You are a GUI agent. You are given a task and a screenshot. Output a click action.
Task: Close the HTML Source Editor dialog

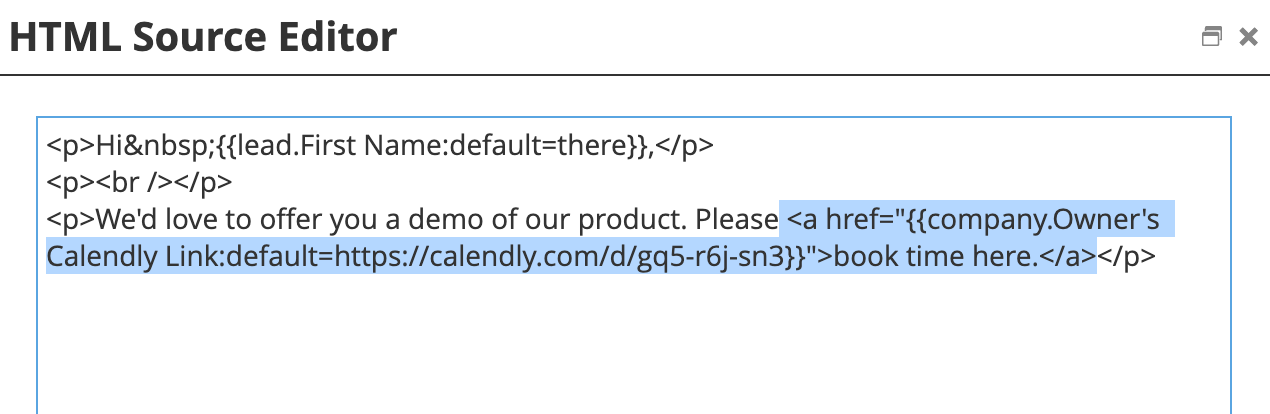[1247, 38]
